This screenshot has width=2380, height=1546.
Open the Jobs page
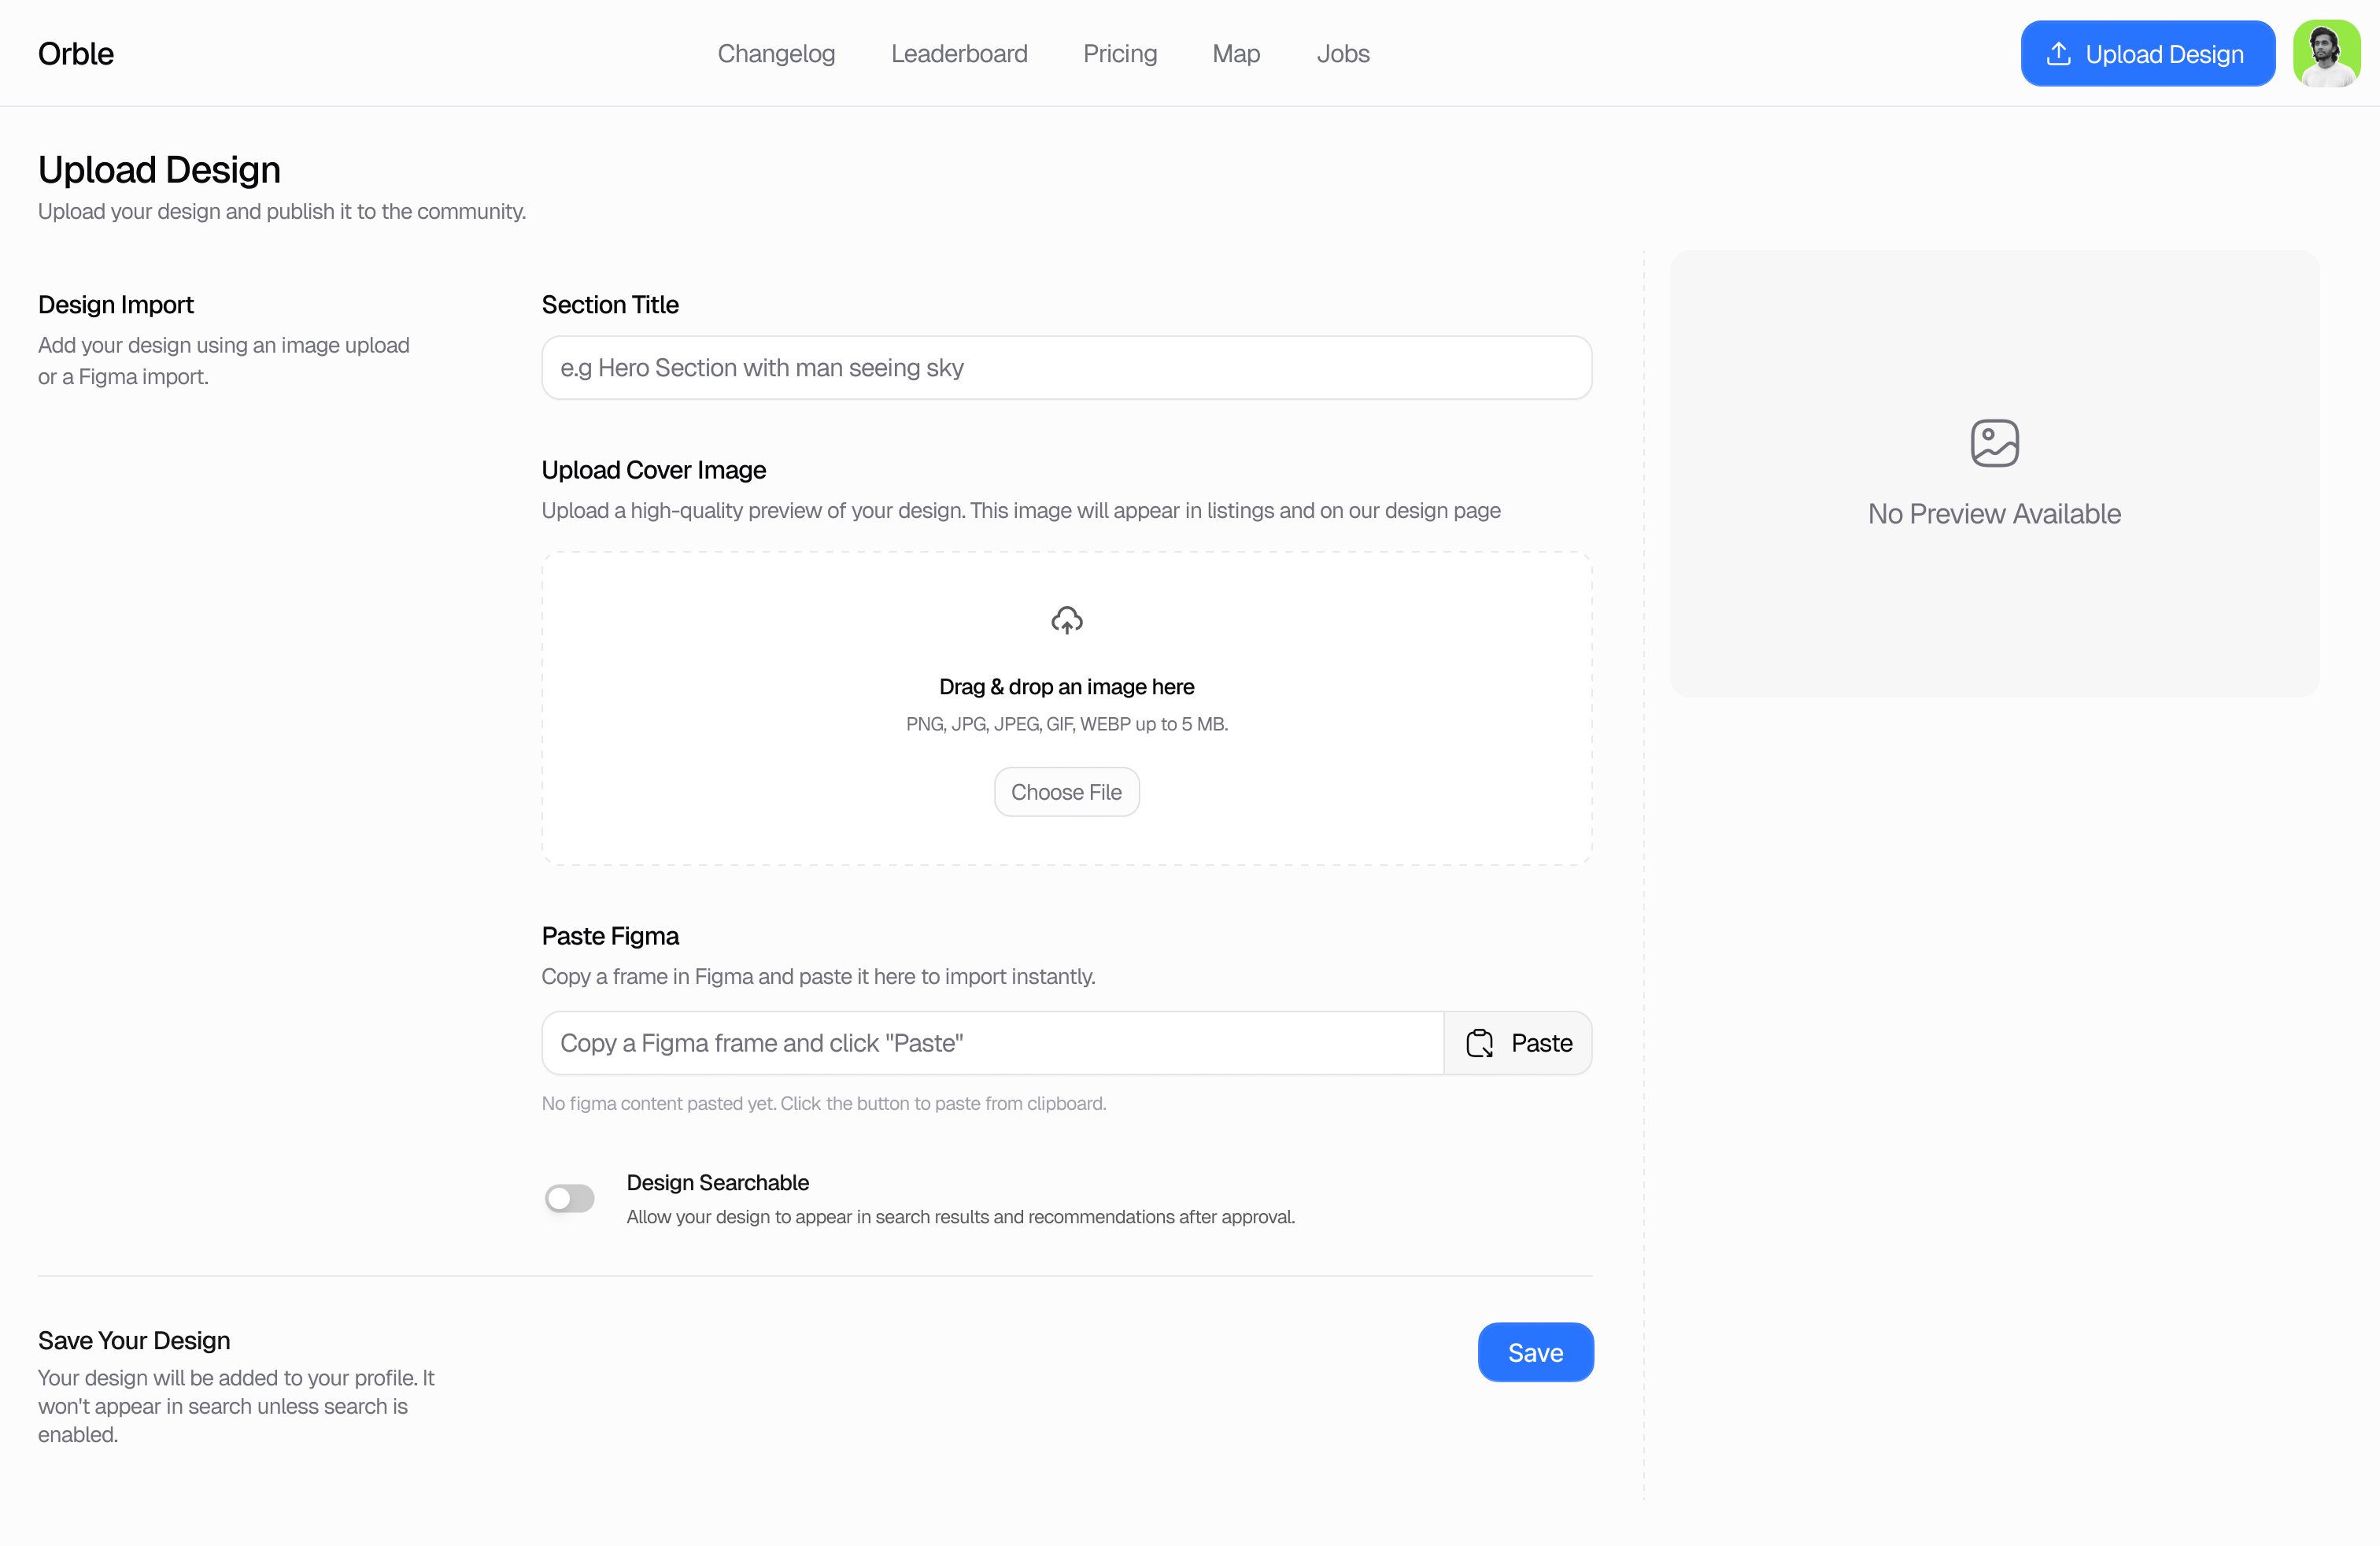click(1343, 54)
